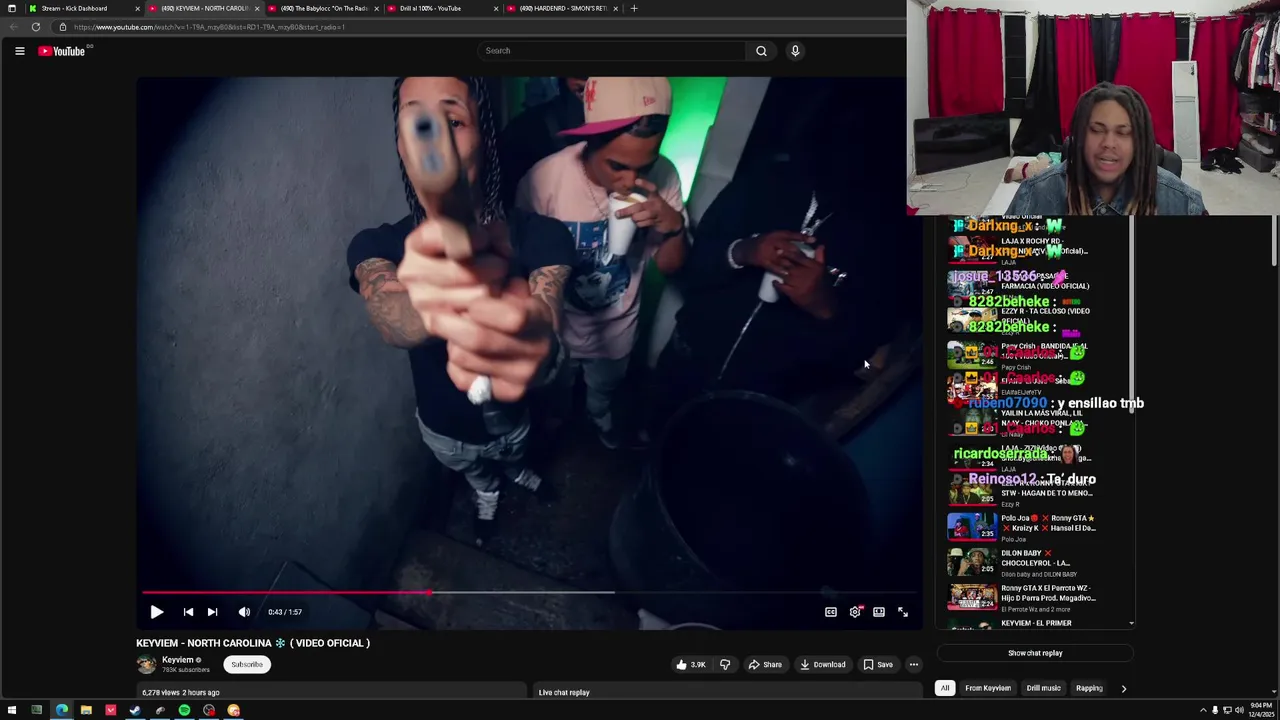Show hidden system tray icons

(x=1203, y=710)
